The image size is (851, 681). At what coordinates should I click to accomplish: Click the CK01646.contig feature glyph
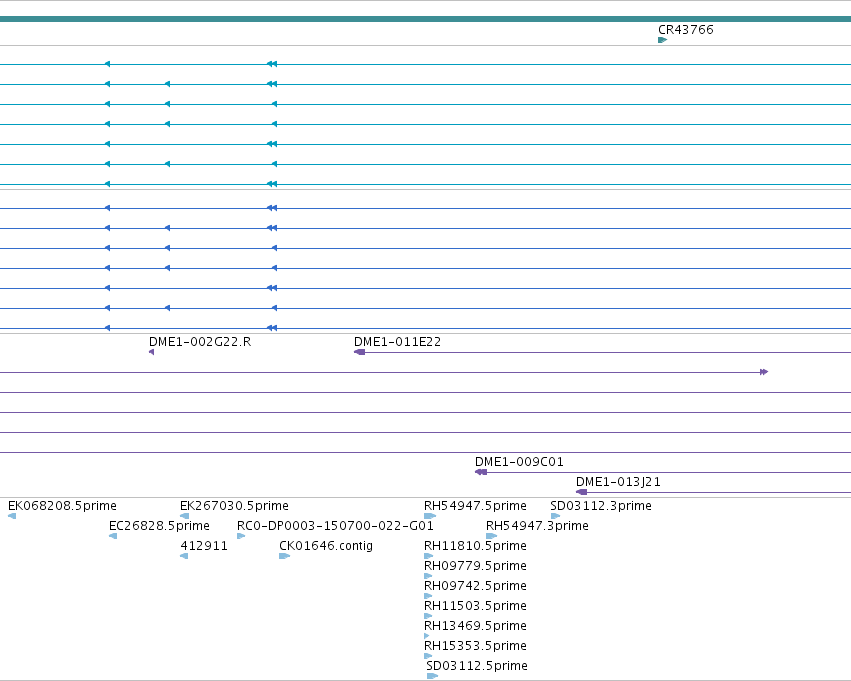(x=284, y=556)
